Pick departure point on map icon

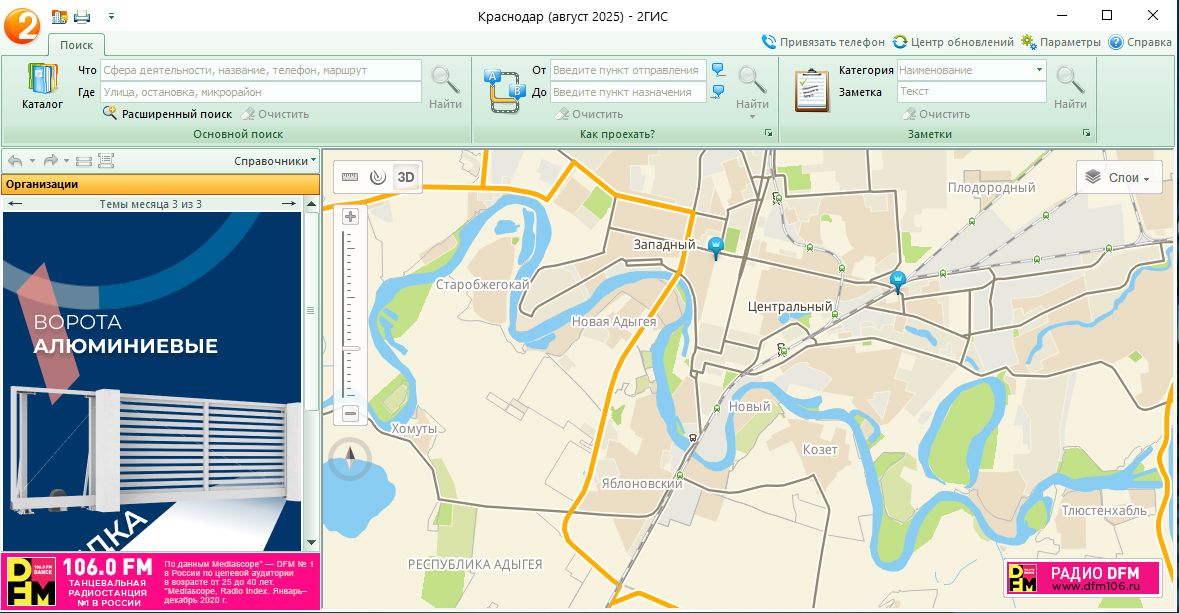coord(717,70)
